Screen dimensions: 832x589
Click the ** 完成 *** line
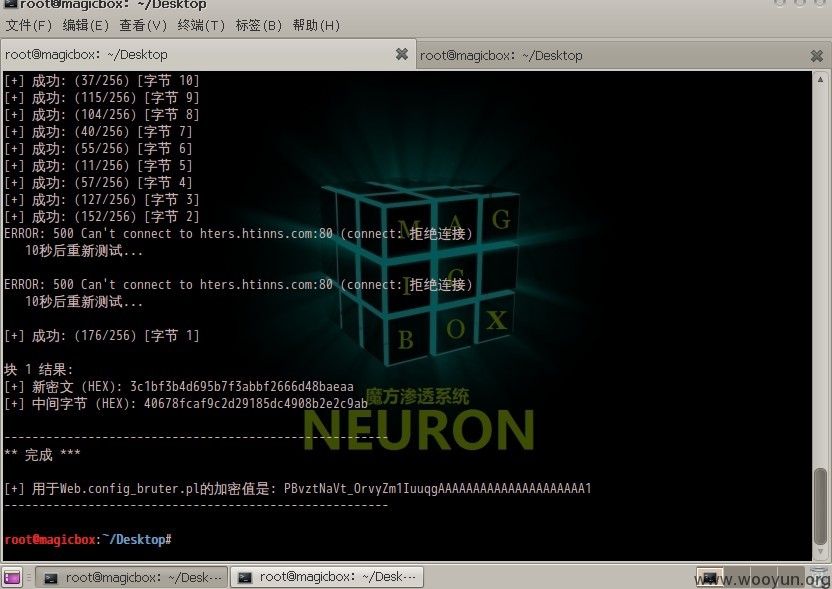42,454
